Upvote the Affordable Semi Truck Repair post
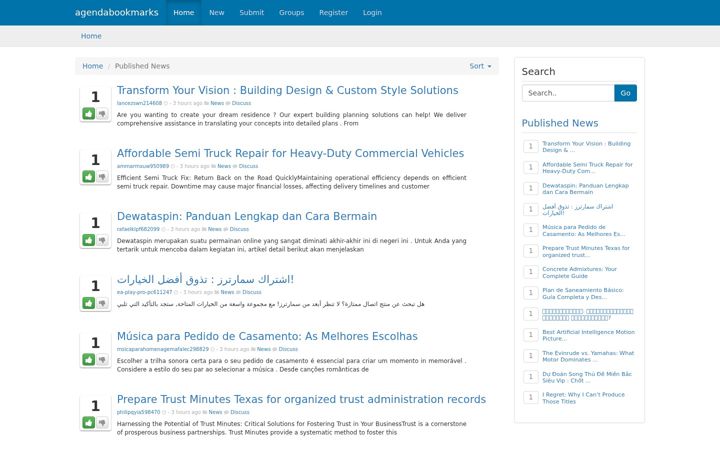 [x=89, y=176]
